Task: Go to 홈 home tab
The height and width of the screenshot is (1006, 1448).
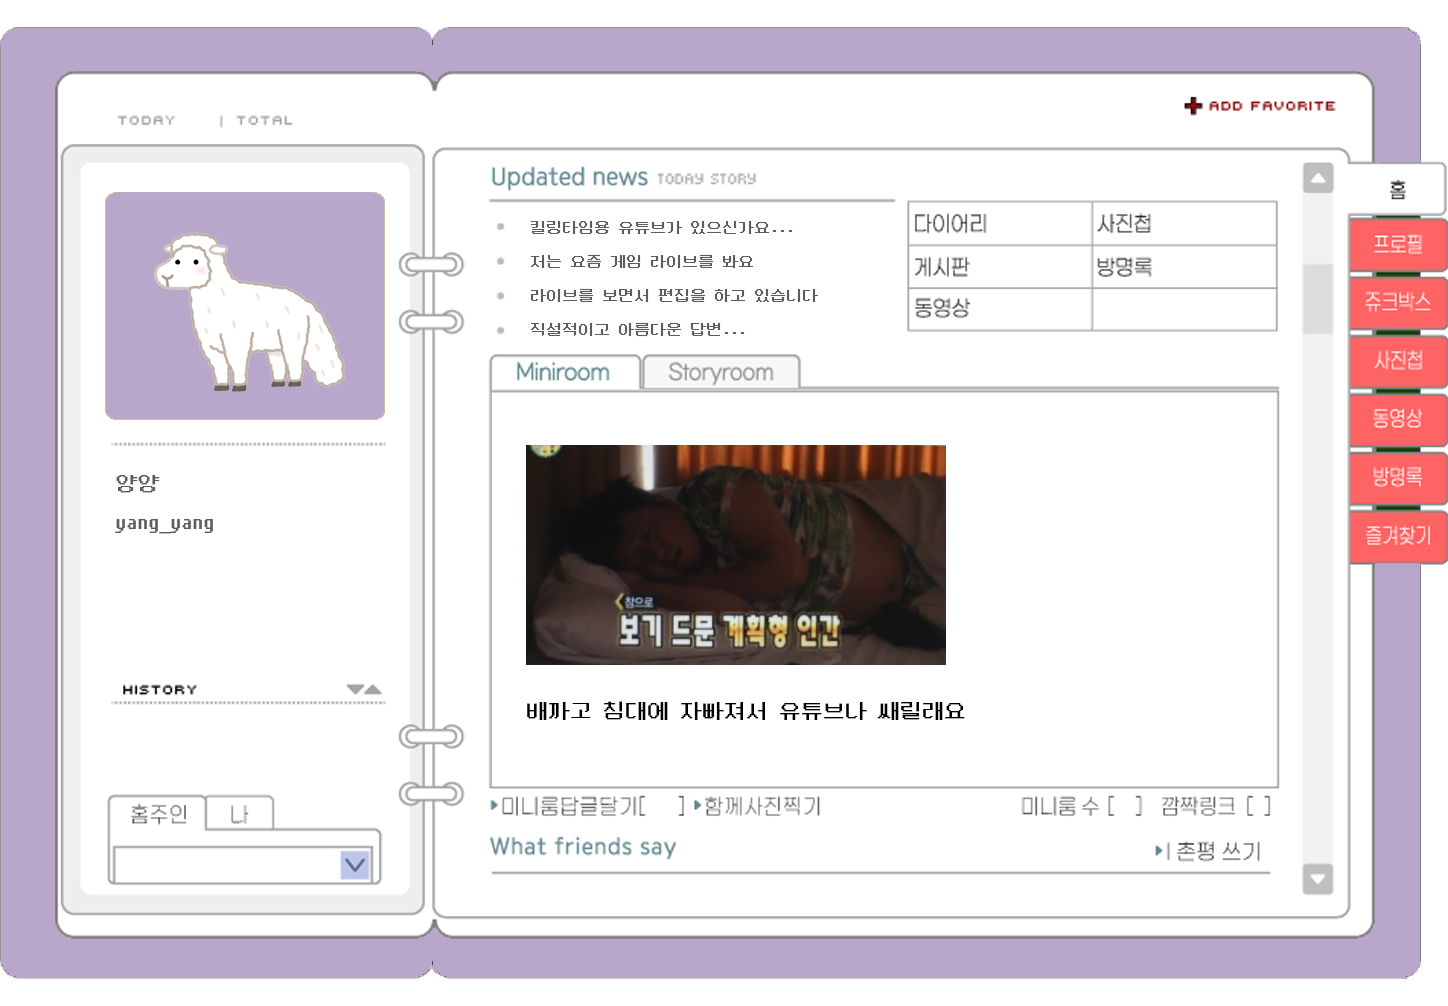Action: coord(1397,188)
